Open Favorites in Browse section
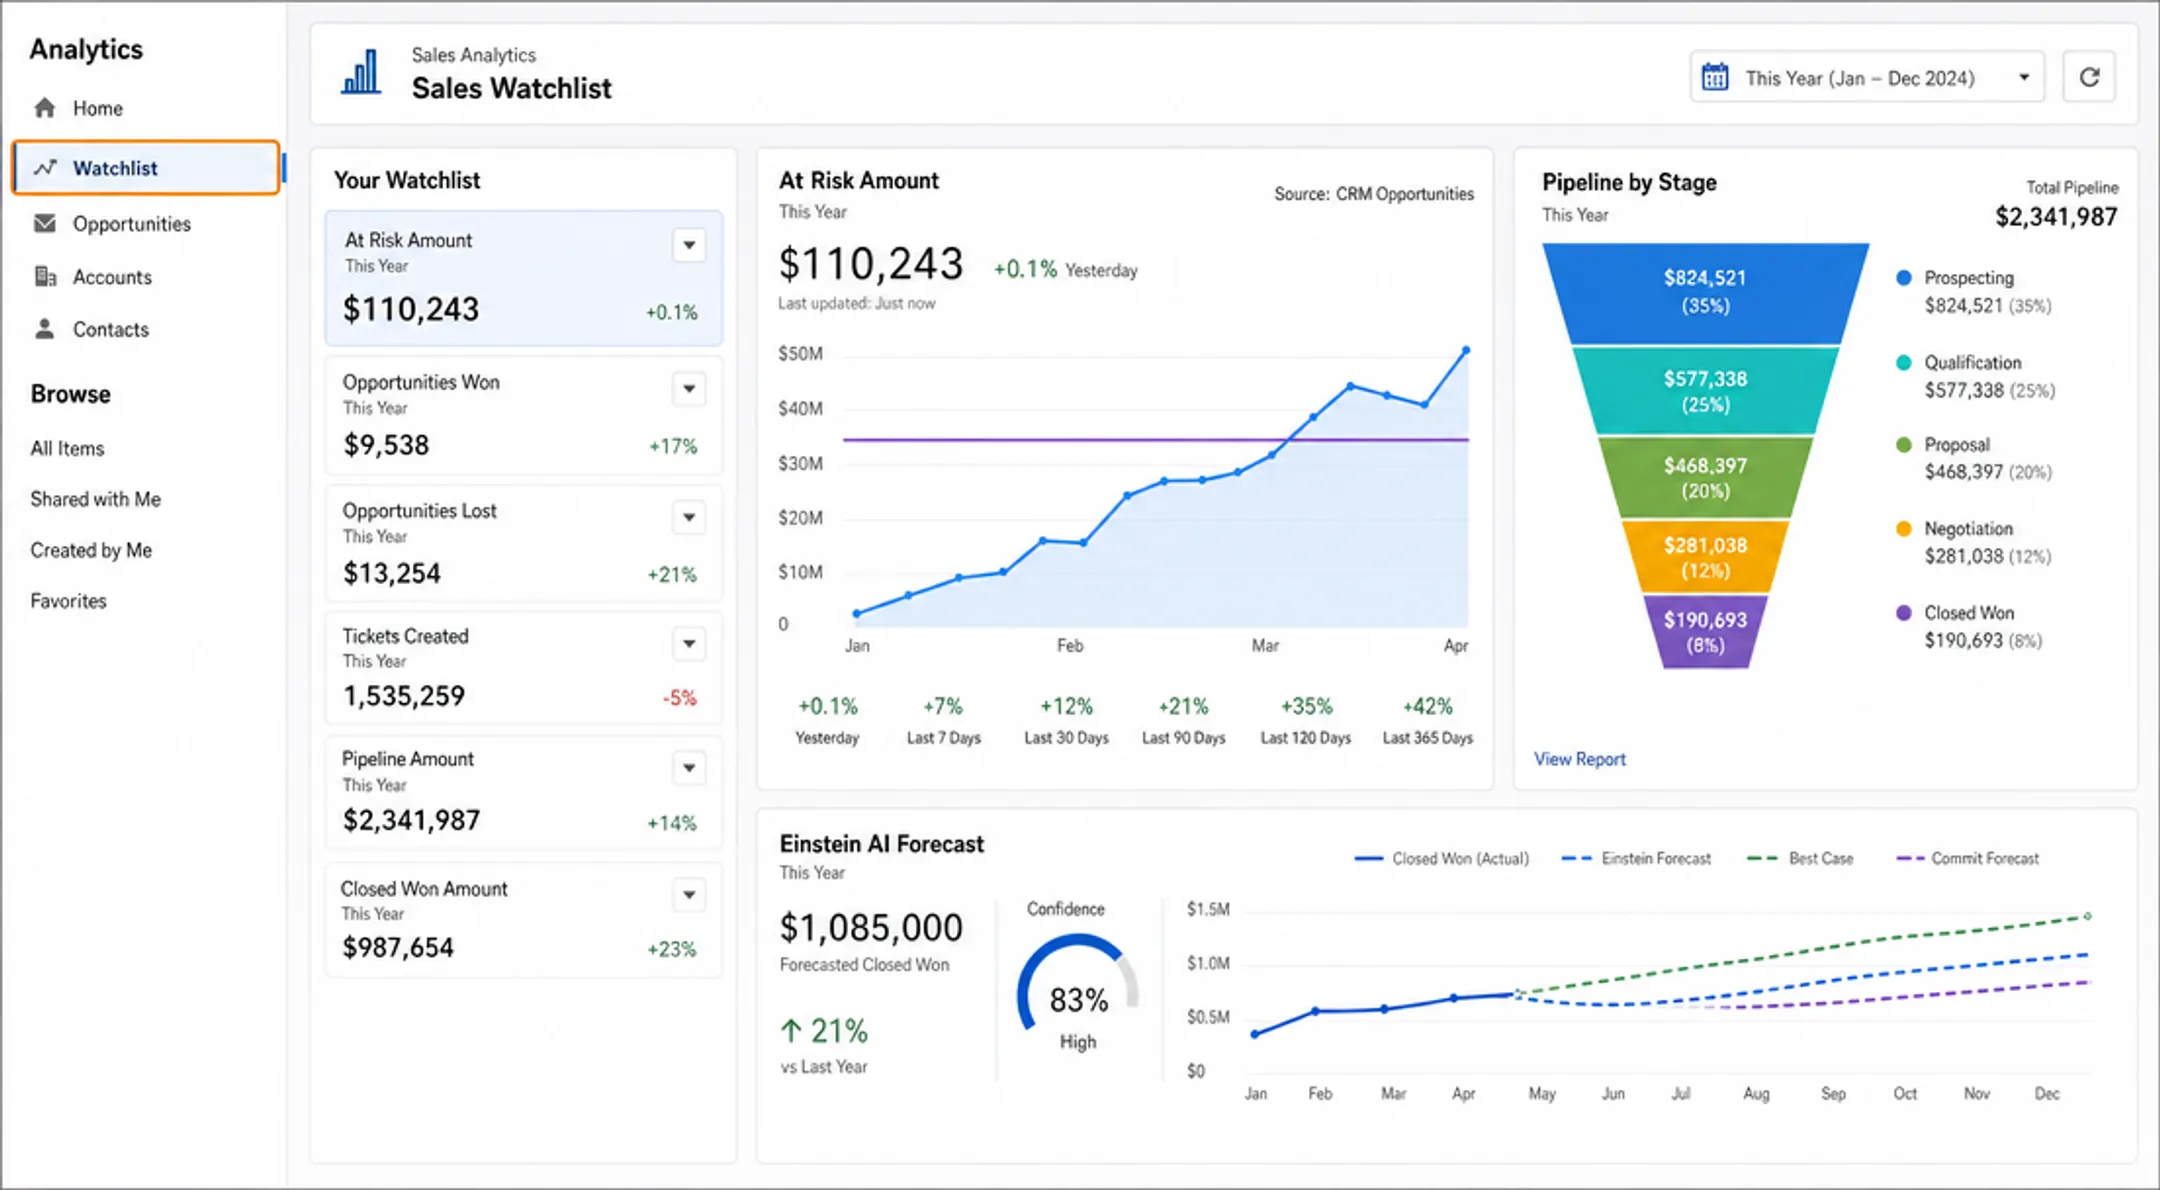2160x1190 pixels. coord(68,600)
